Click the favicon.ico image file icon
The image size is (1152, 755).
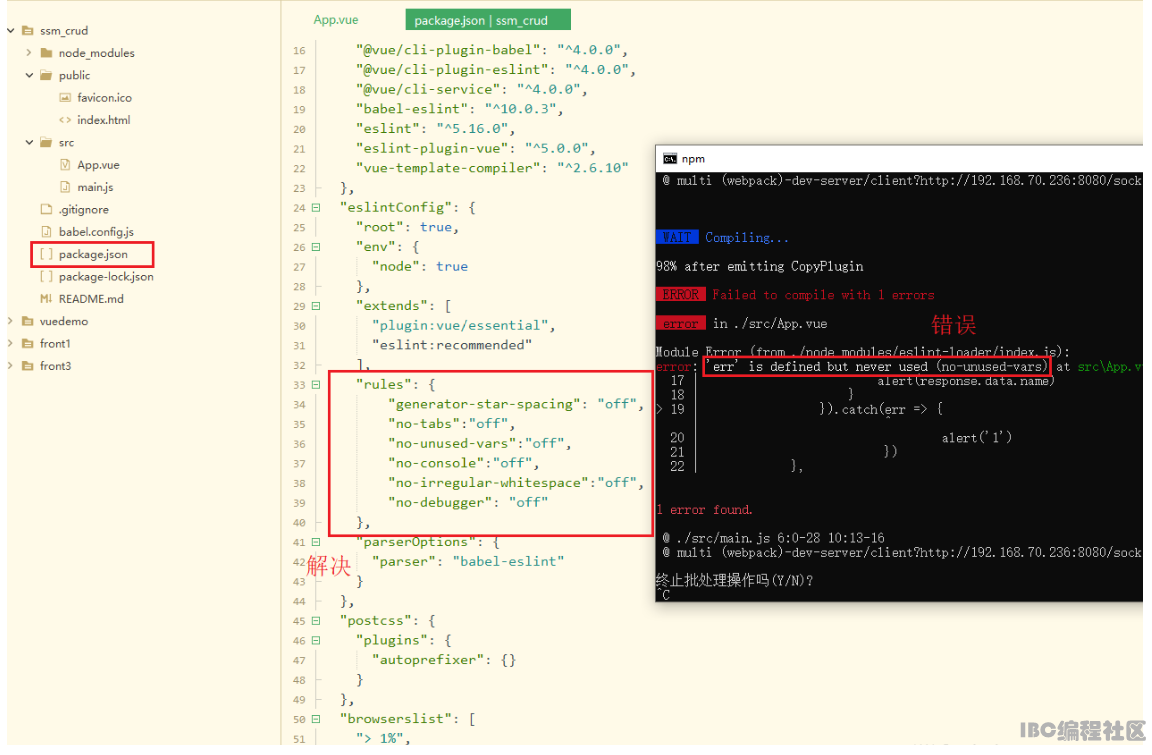tap(65, 98)
